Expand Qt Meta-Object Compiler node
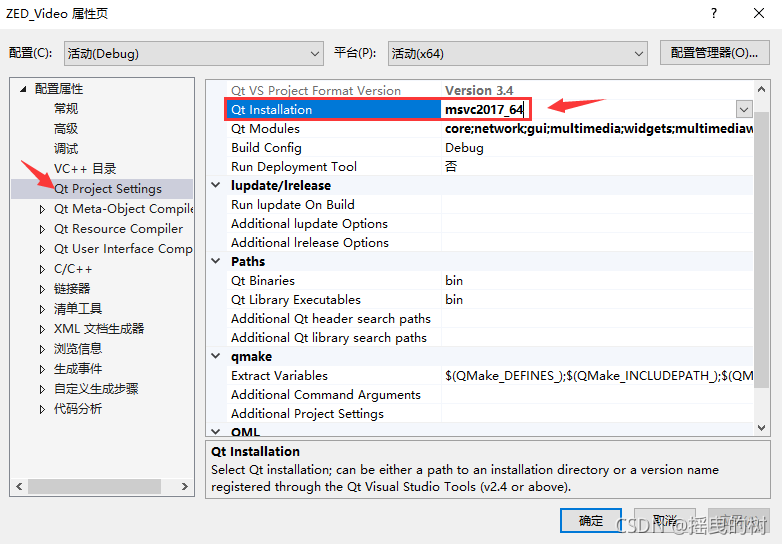This screenshot has width=782, height=544. 42,209
